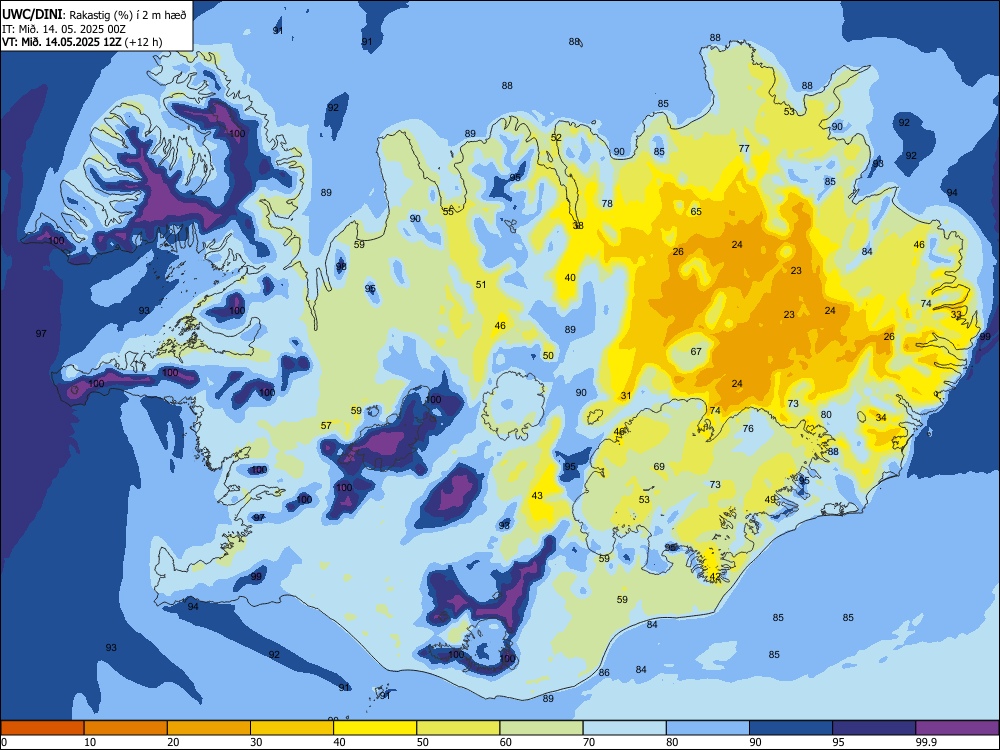Click the map value 34 in the east

(x=881, y=418)
